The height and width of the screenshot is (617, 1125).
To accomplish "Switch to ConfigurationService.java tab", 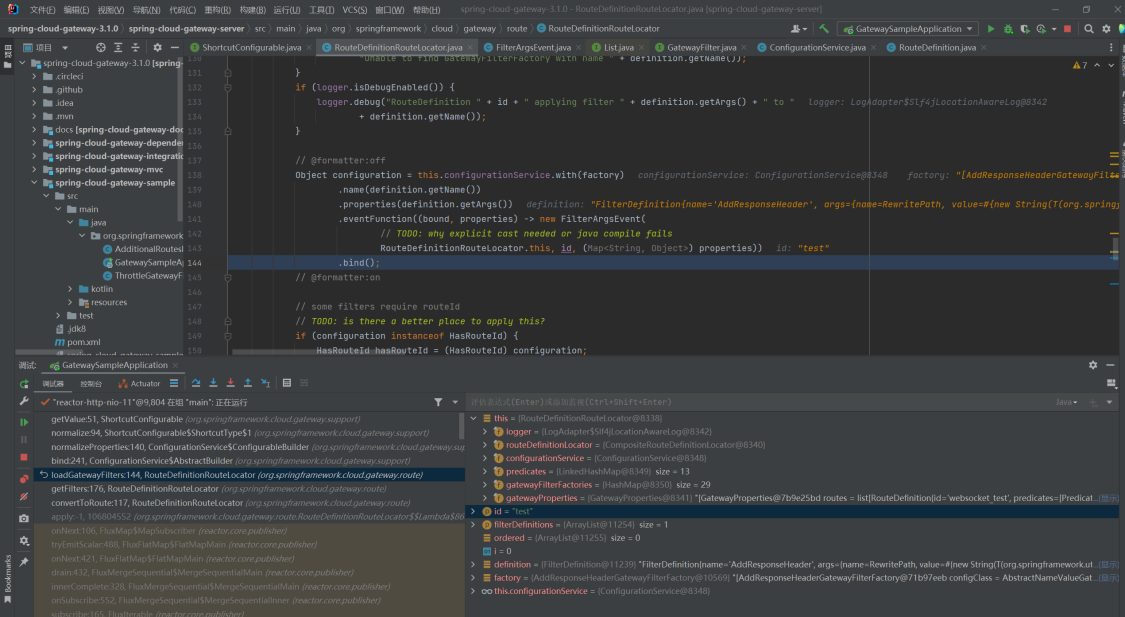I will 816,47.
